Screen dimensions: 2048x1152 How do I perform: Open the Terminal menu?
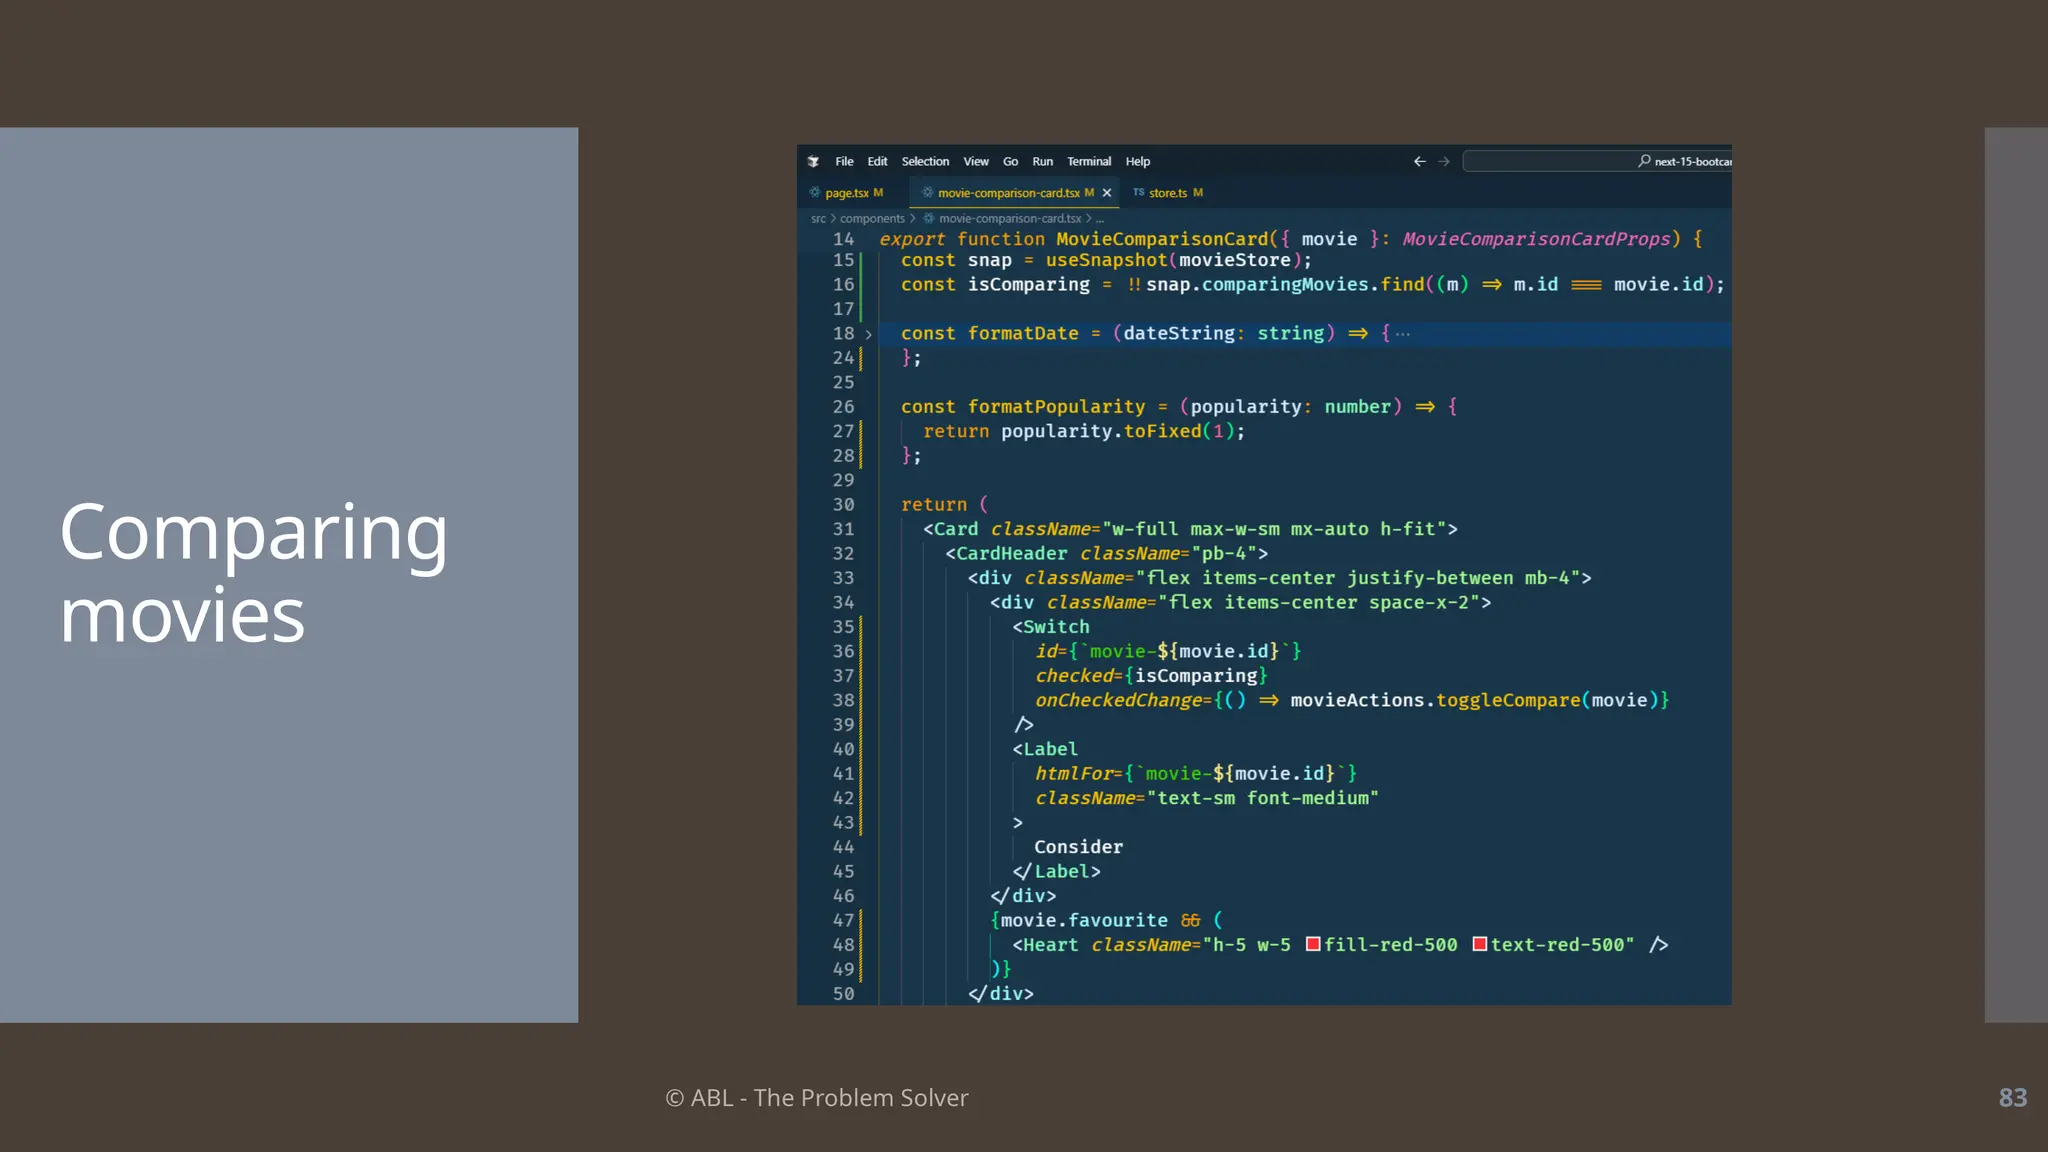click(x=1088, y=161)
